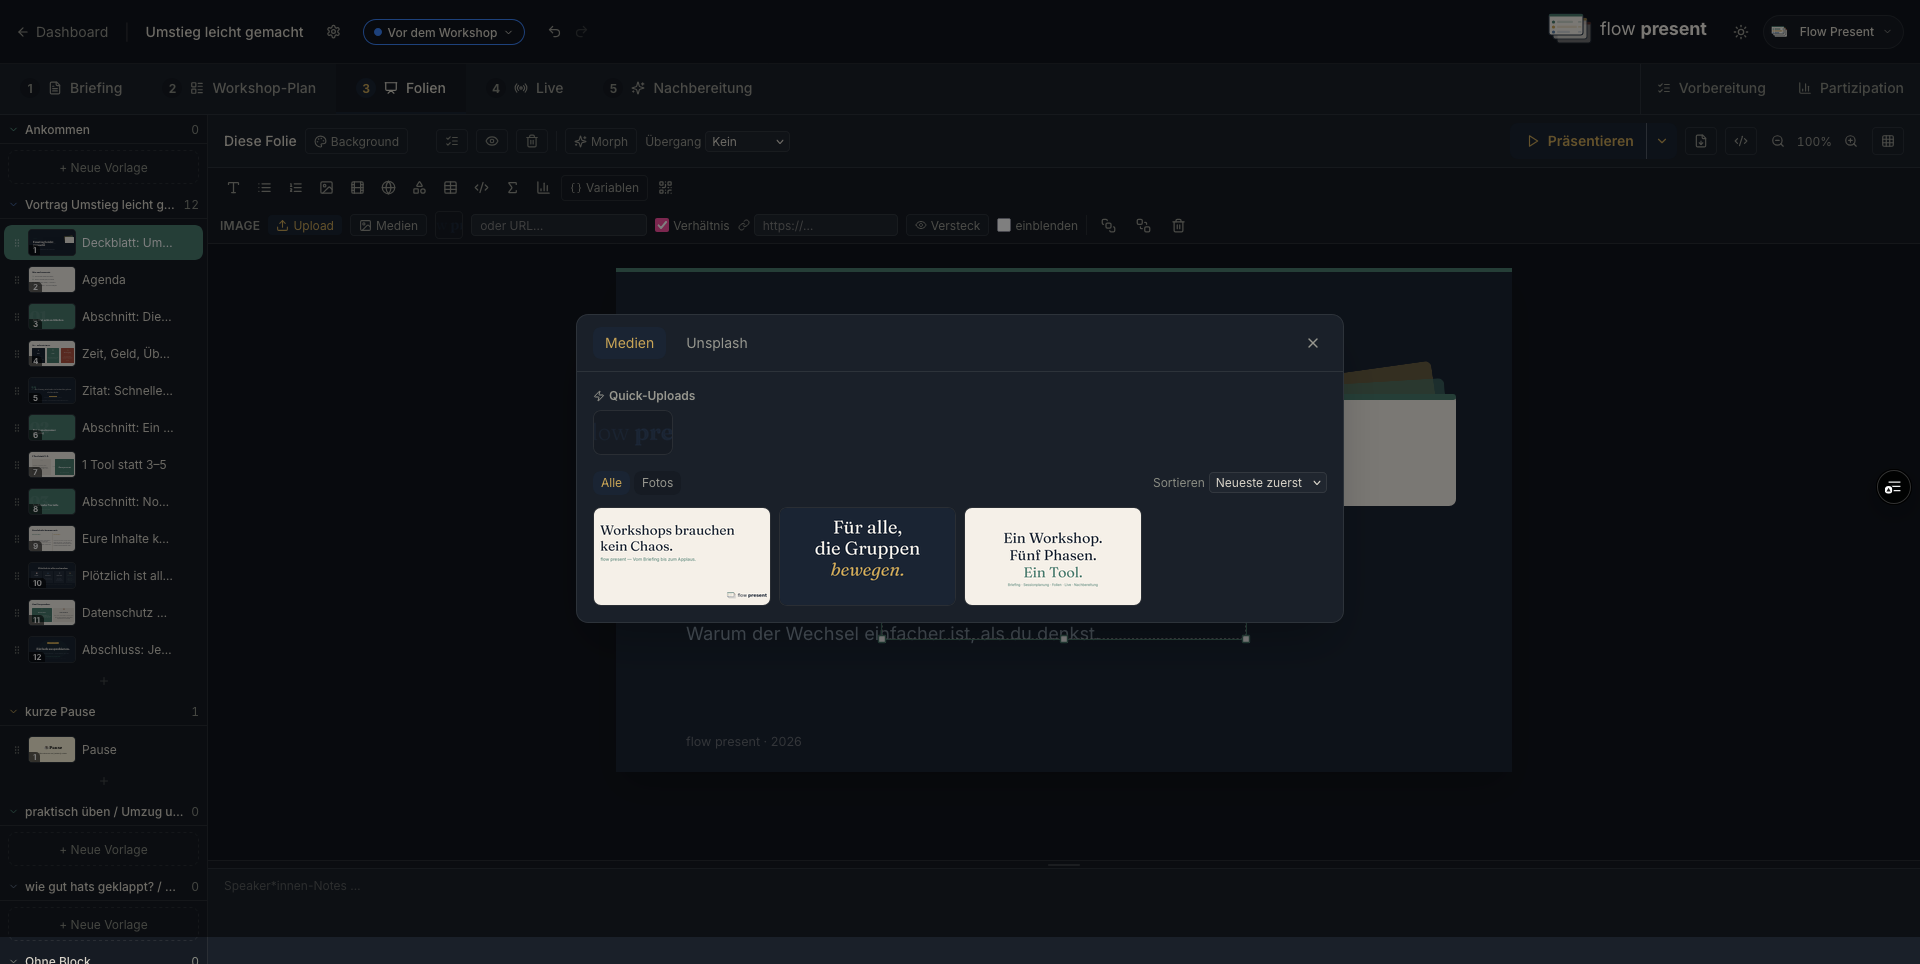1920x964 pixels.
Task: Insert text element
Action: click(x=233, y=188)
